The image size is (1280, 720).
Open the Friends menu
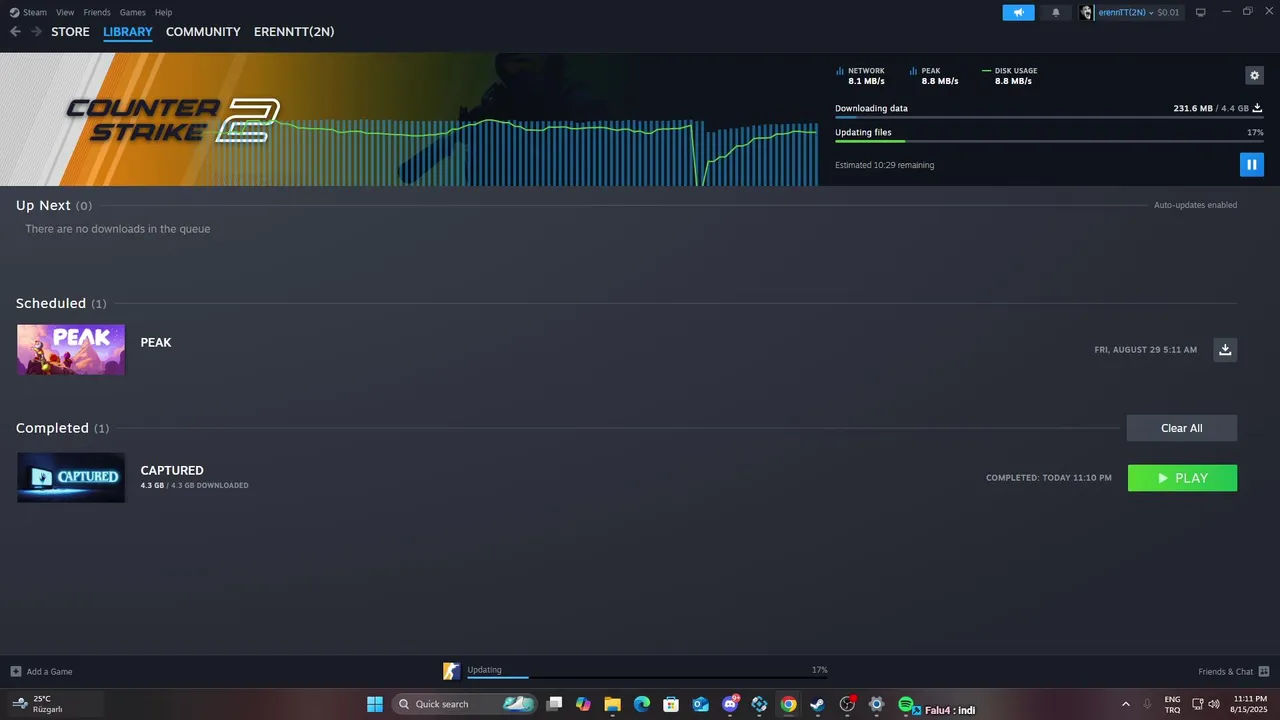pos(97,12)
